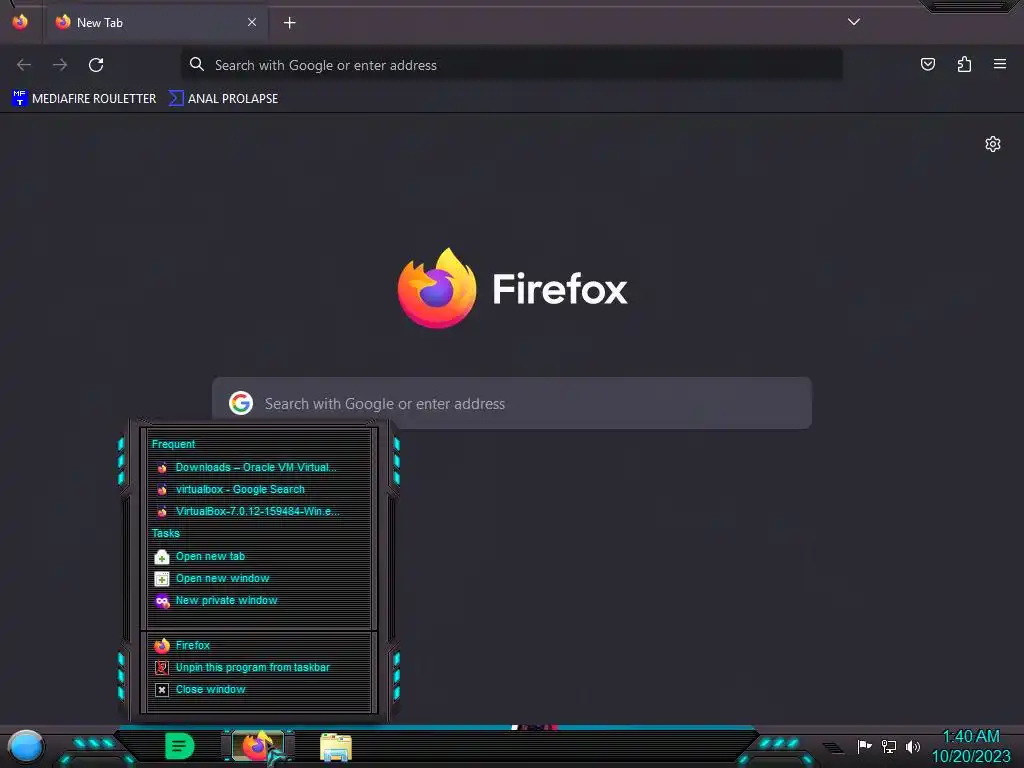Click the Start orb button
This screenshot has height=768, width=1024.
(26, 747)
